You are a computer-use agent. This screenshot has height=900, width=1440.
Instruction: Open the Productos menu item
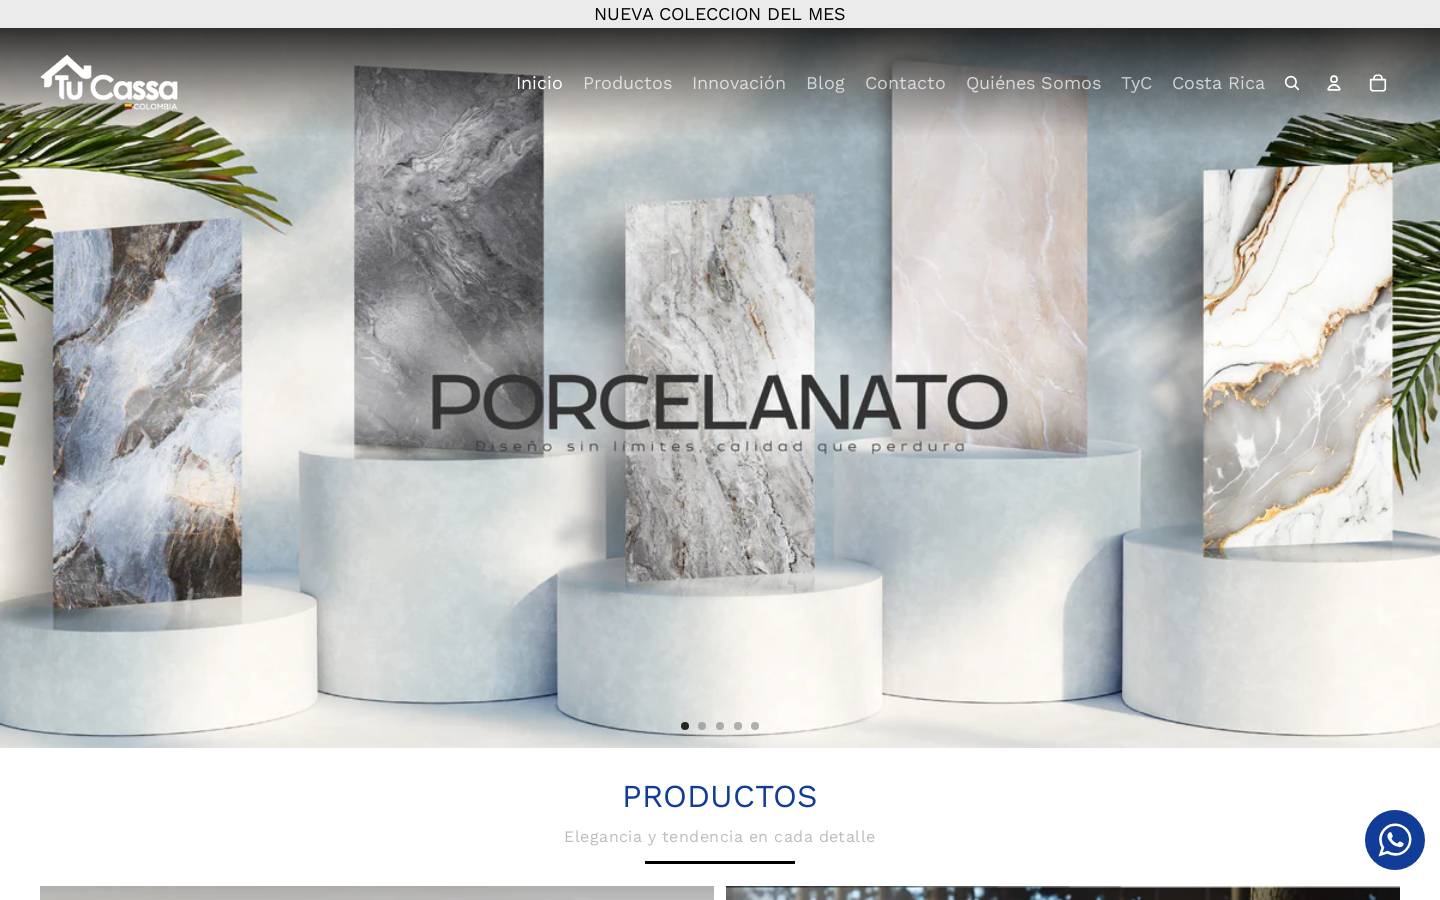[x=627, y=83]
